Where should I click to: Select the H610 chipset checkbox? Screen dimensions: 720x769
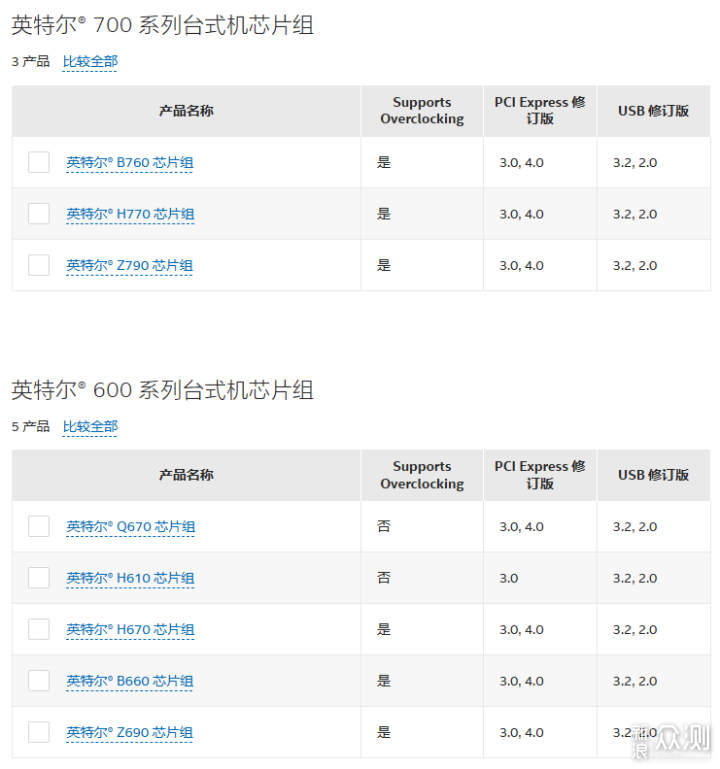[39, 578]
